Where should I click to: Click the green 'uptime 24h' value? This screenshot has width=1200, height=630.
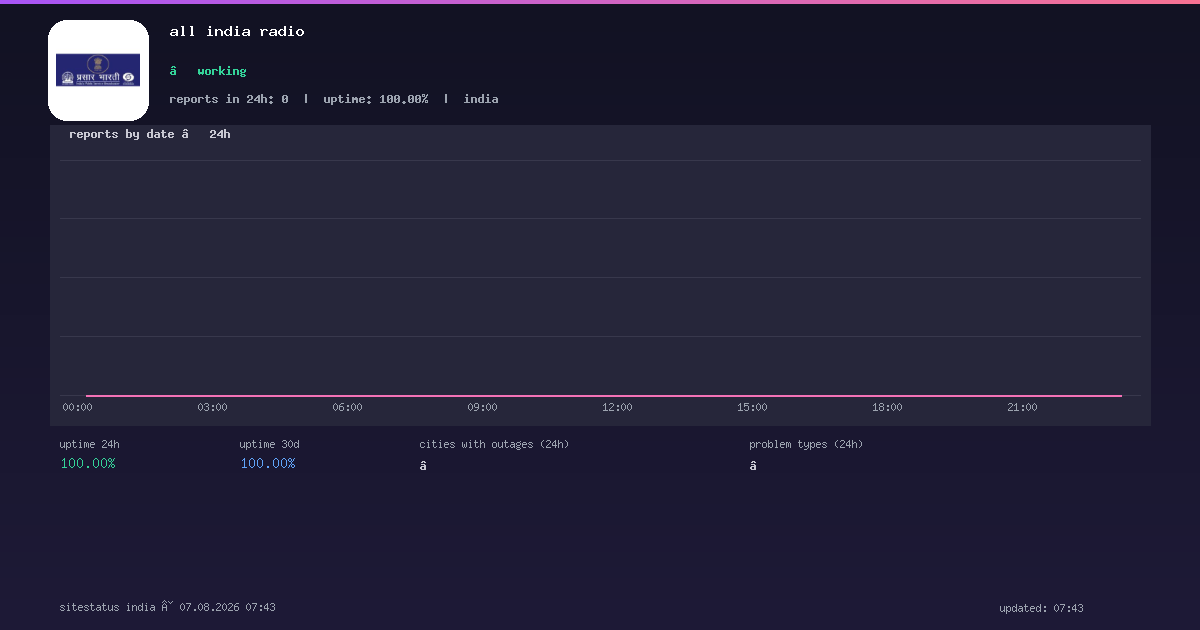pos(88,463)
